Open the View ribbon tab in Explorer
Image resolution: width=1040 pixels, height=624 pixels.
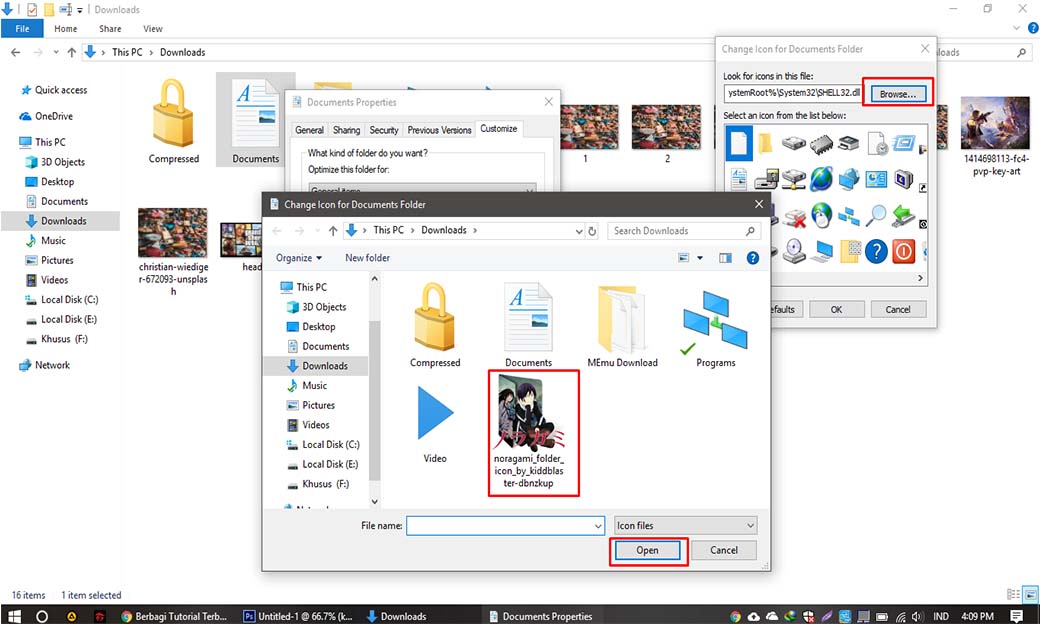153,29
